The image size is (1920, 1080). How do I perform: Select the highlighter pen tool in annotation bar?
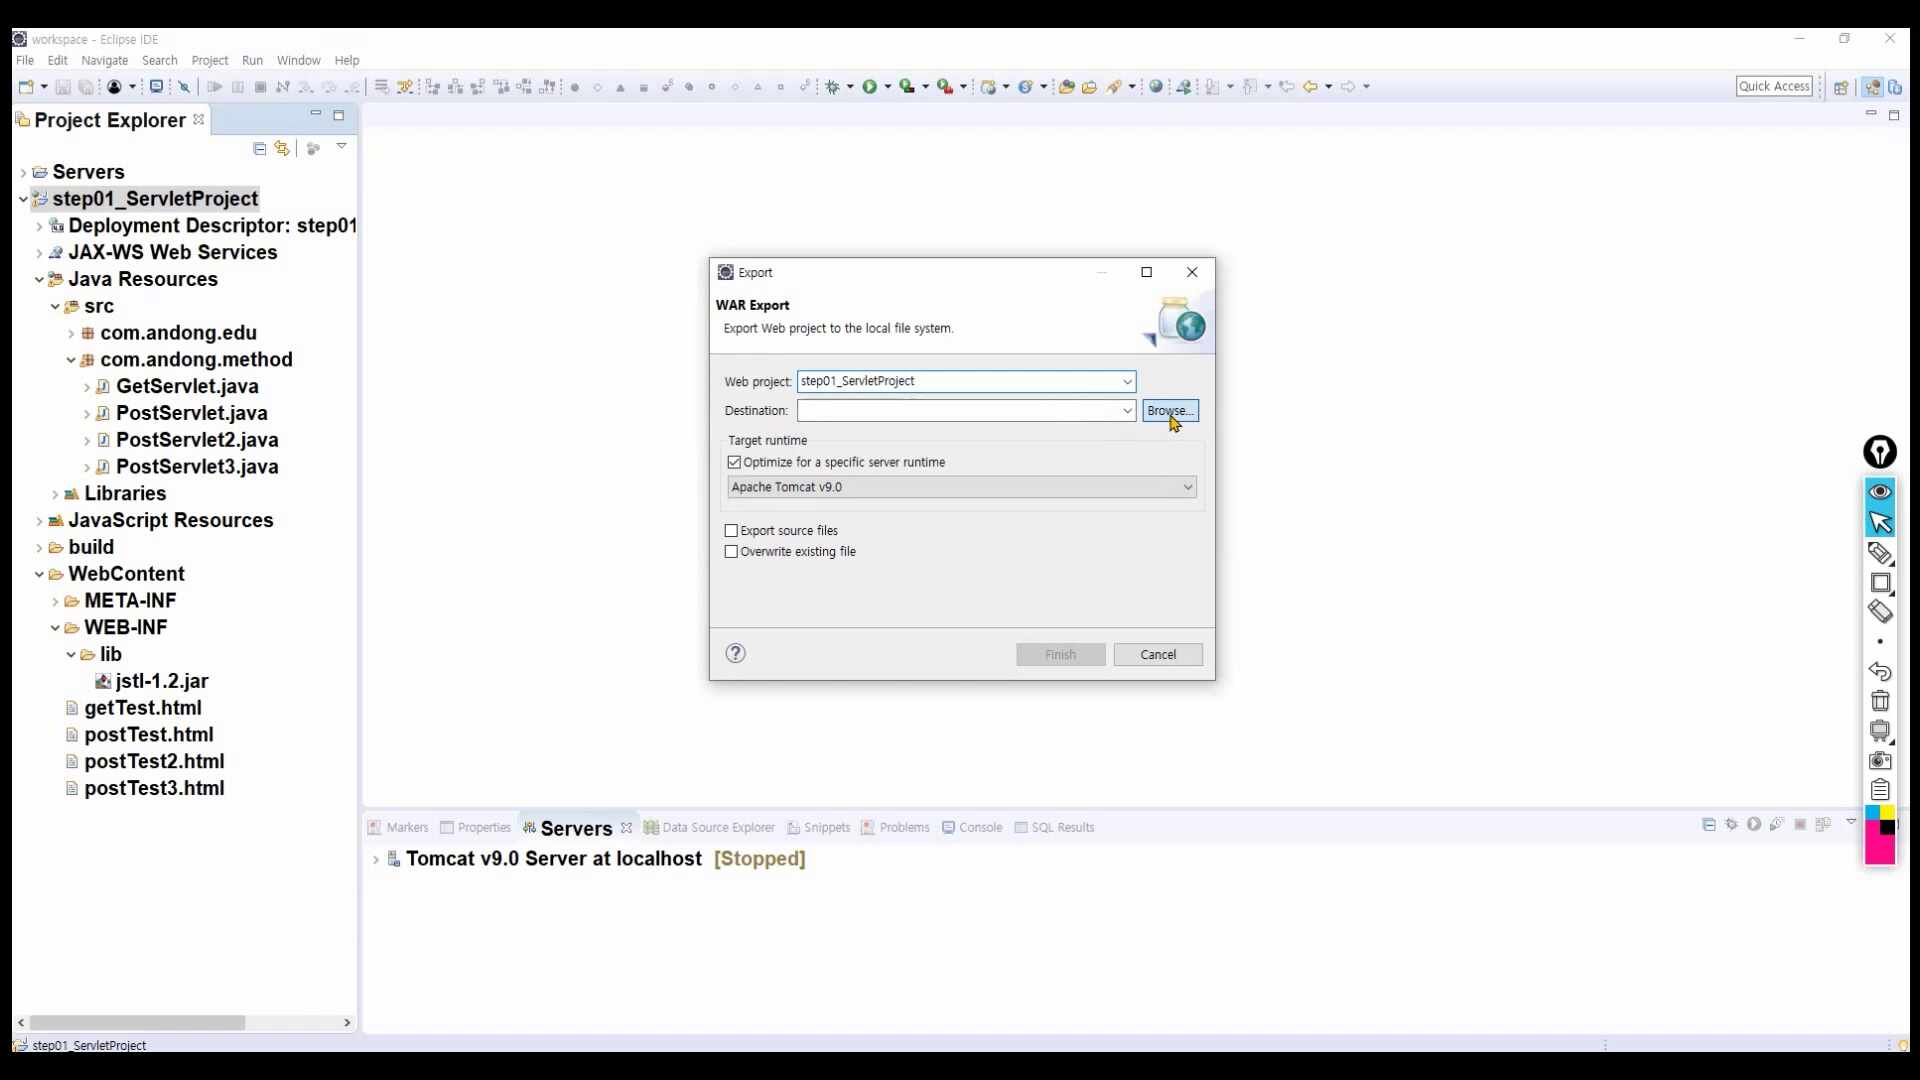pyautogui.click(x=1880, y=552)
